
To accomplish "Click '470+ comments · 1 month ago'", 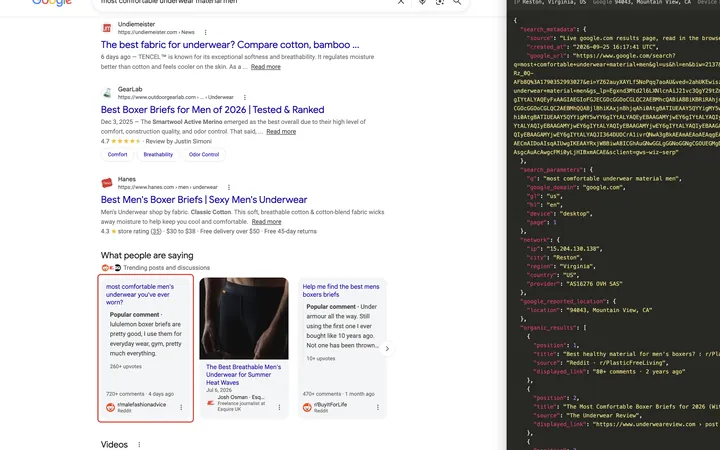I will tap(338, 394).
